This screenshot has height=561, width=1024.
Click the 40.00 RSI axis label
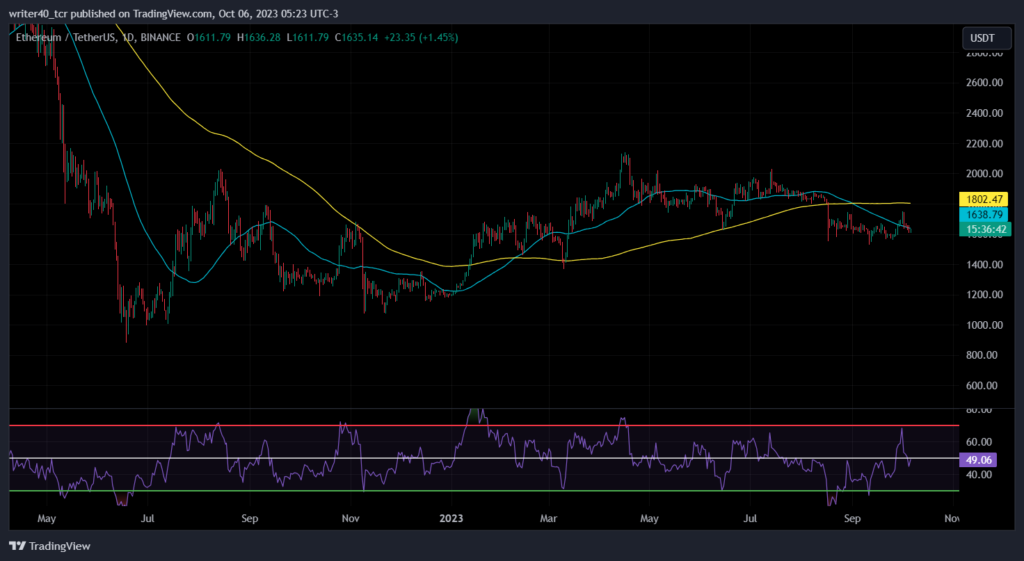[979, 475]
